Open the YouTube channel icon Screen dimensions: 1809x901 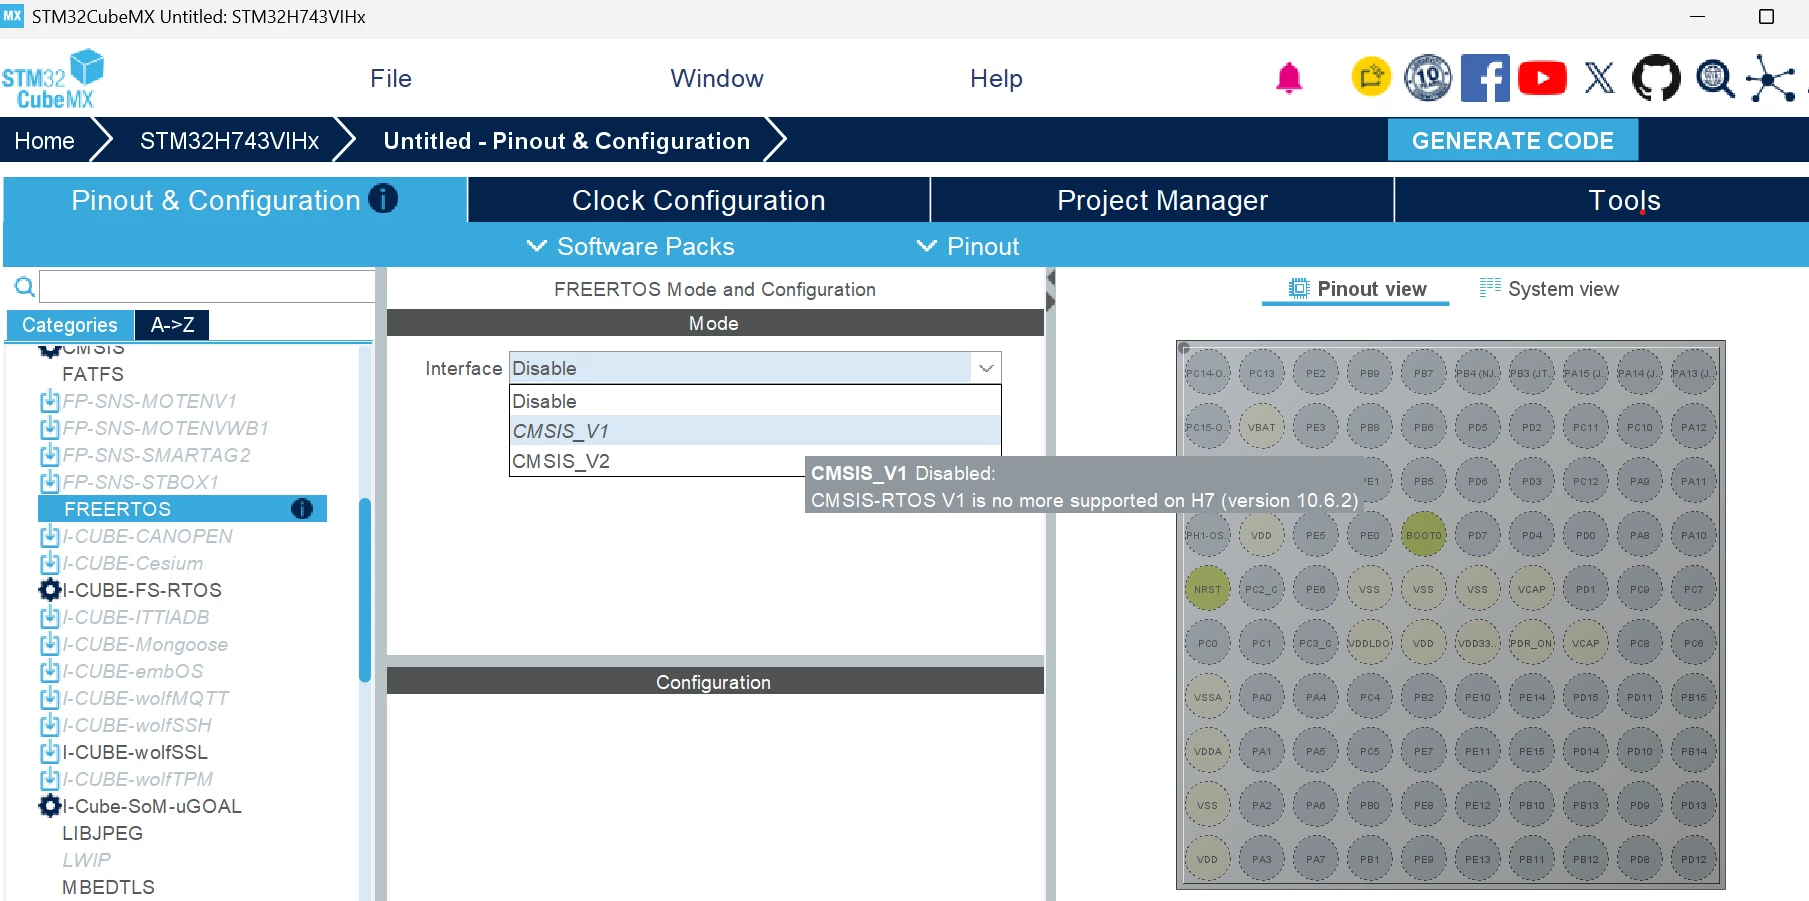click(1542, 78)
